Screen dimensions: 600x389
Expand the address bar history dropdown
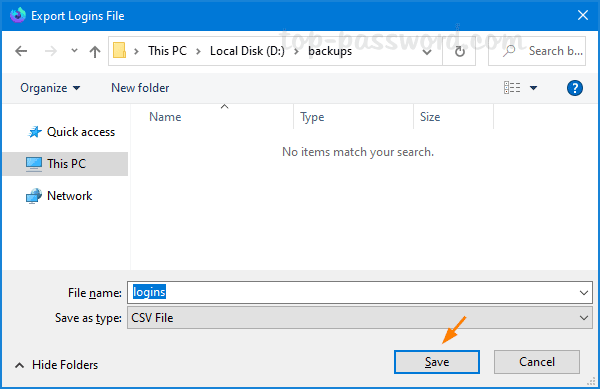point(427,52)
